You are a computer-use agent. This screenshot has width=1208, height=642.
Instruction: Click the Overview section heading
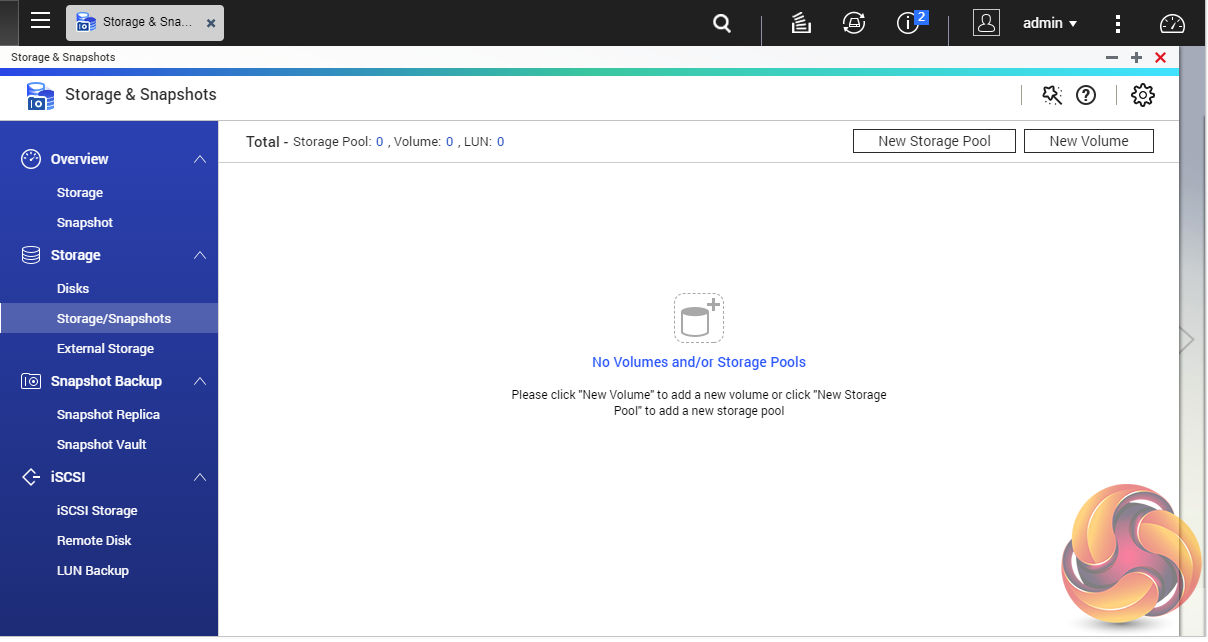80,159
